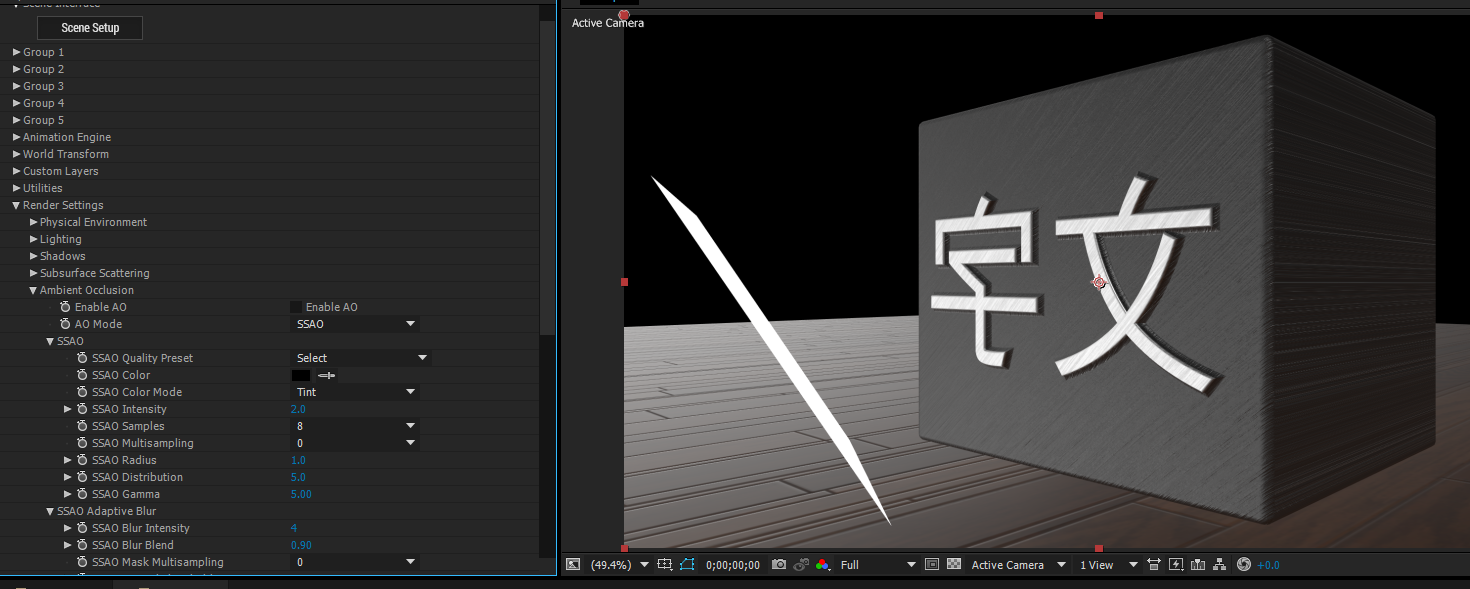Viewport: 1470px width, 589px height.
Task: Open the AO Mode SSAO dropdown
Action: click(355, 324)
